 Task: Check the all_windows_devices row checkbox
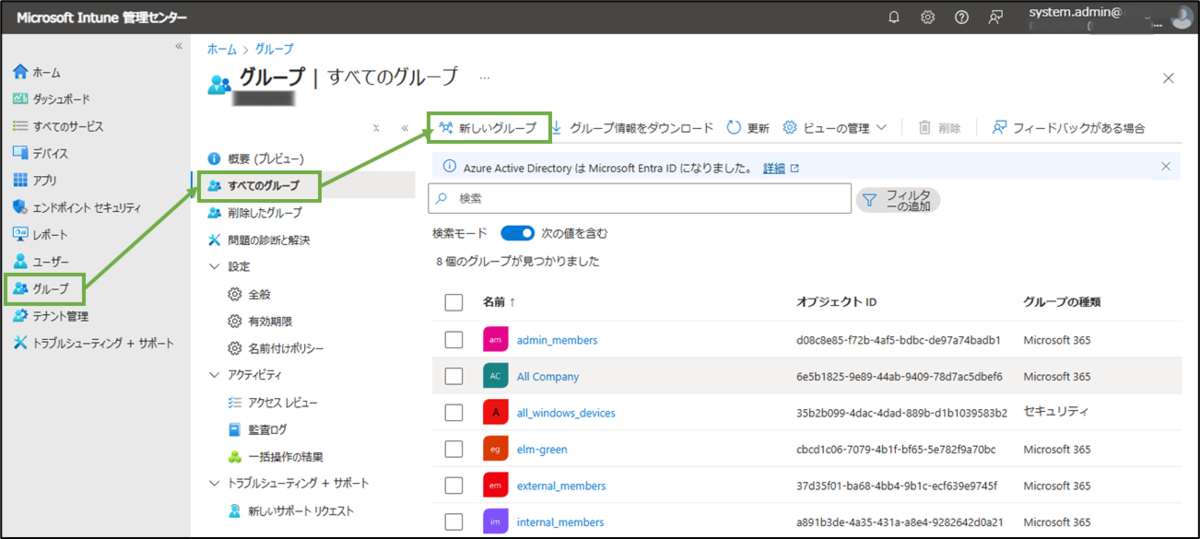pyautogui.click(x=454, y=412)
